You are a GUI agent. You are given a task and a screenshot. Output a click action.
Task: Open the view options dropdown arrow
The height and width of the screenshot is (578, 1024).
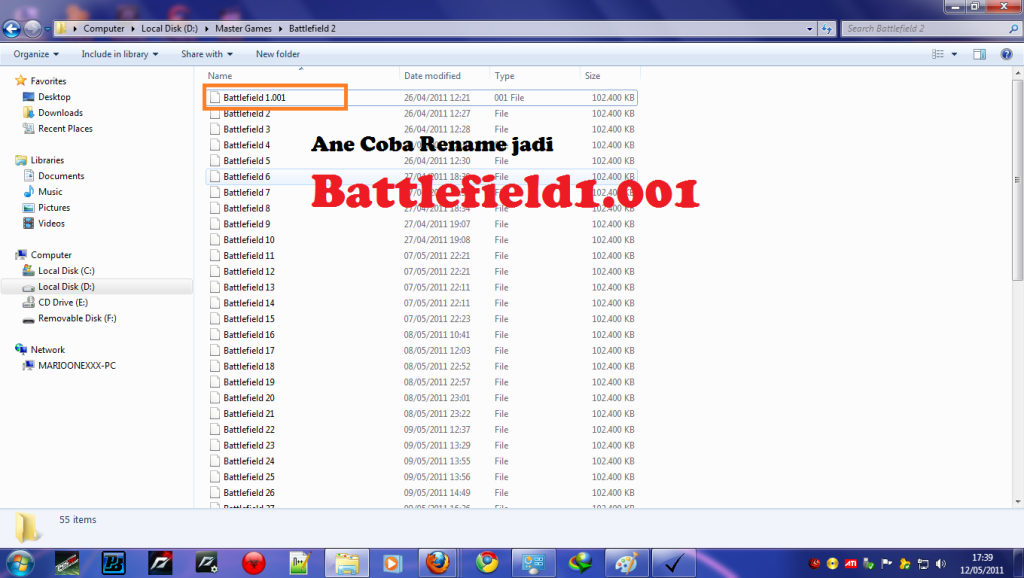click(x=954, y=54)
